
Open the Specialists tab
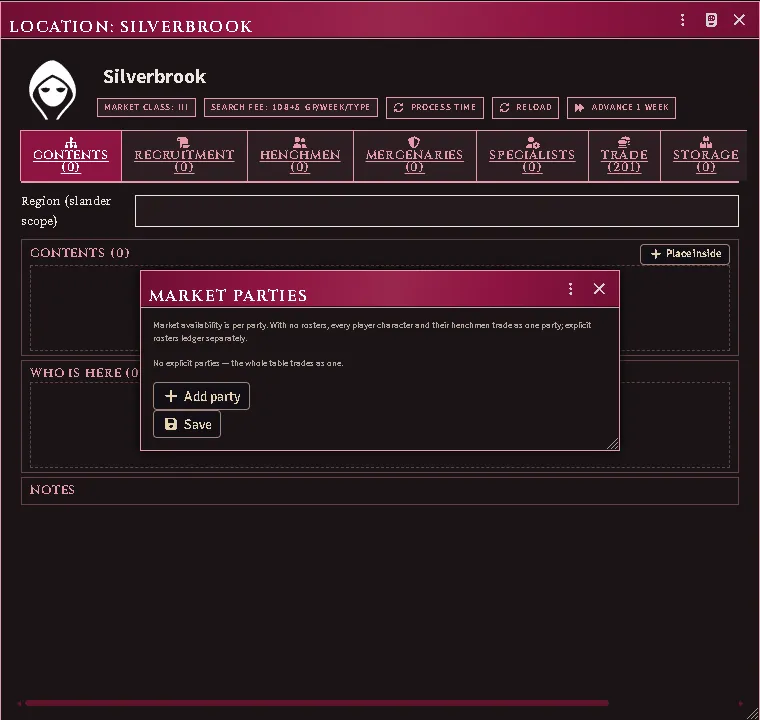(532, 156)
